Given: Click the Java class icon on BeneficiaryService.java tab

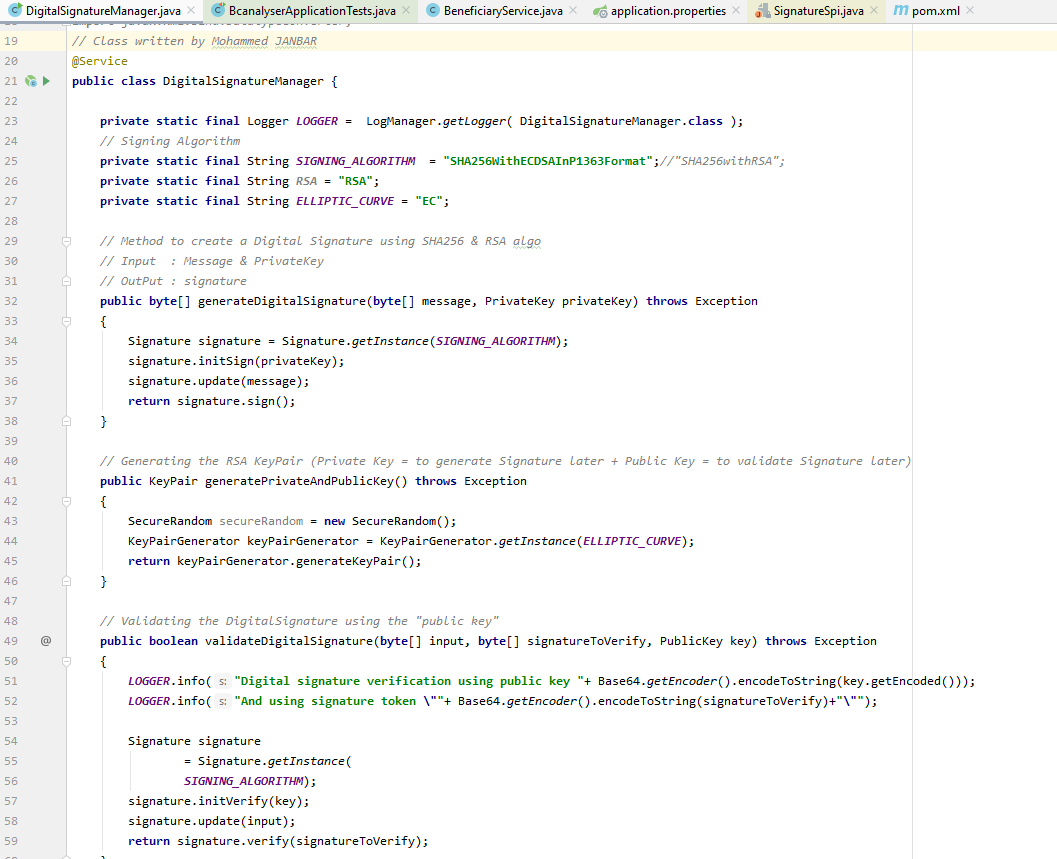Looking at the screenshot, I should pos(433,11).
